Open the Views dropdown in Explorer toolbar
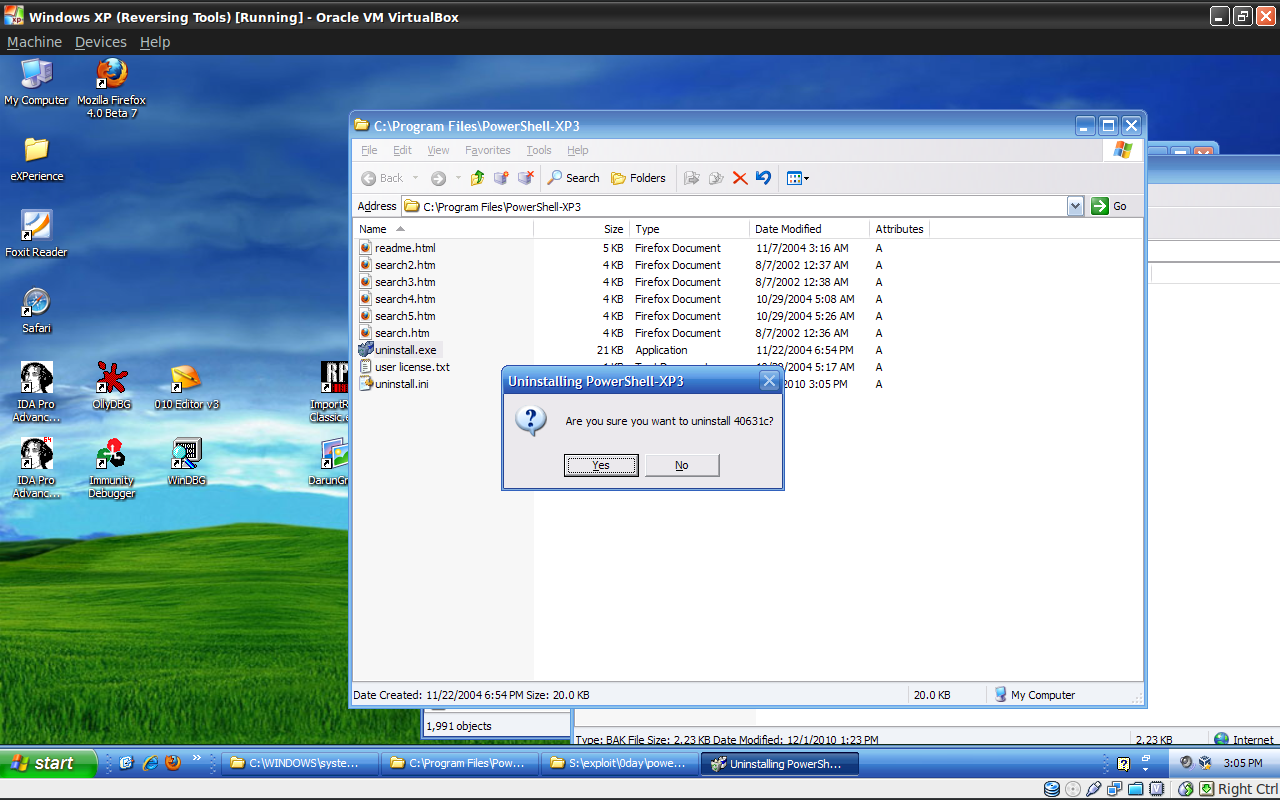1280x800 pixels. (x=797, y=178)
